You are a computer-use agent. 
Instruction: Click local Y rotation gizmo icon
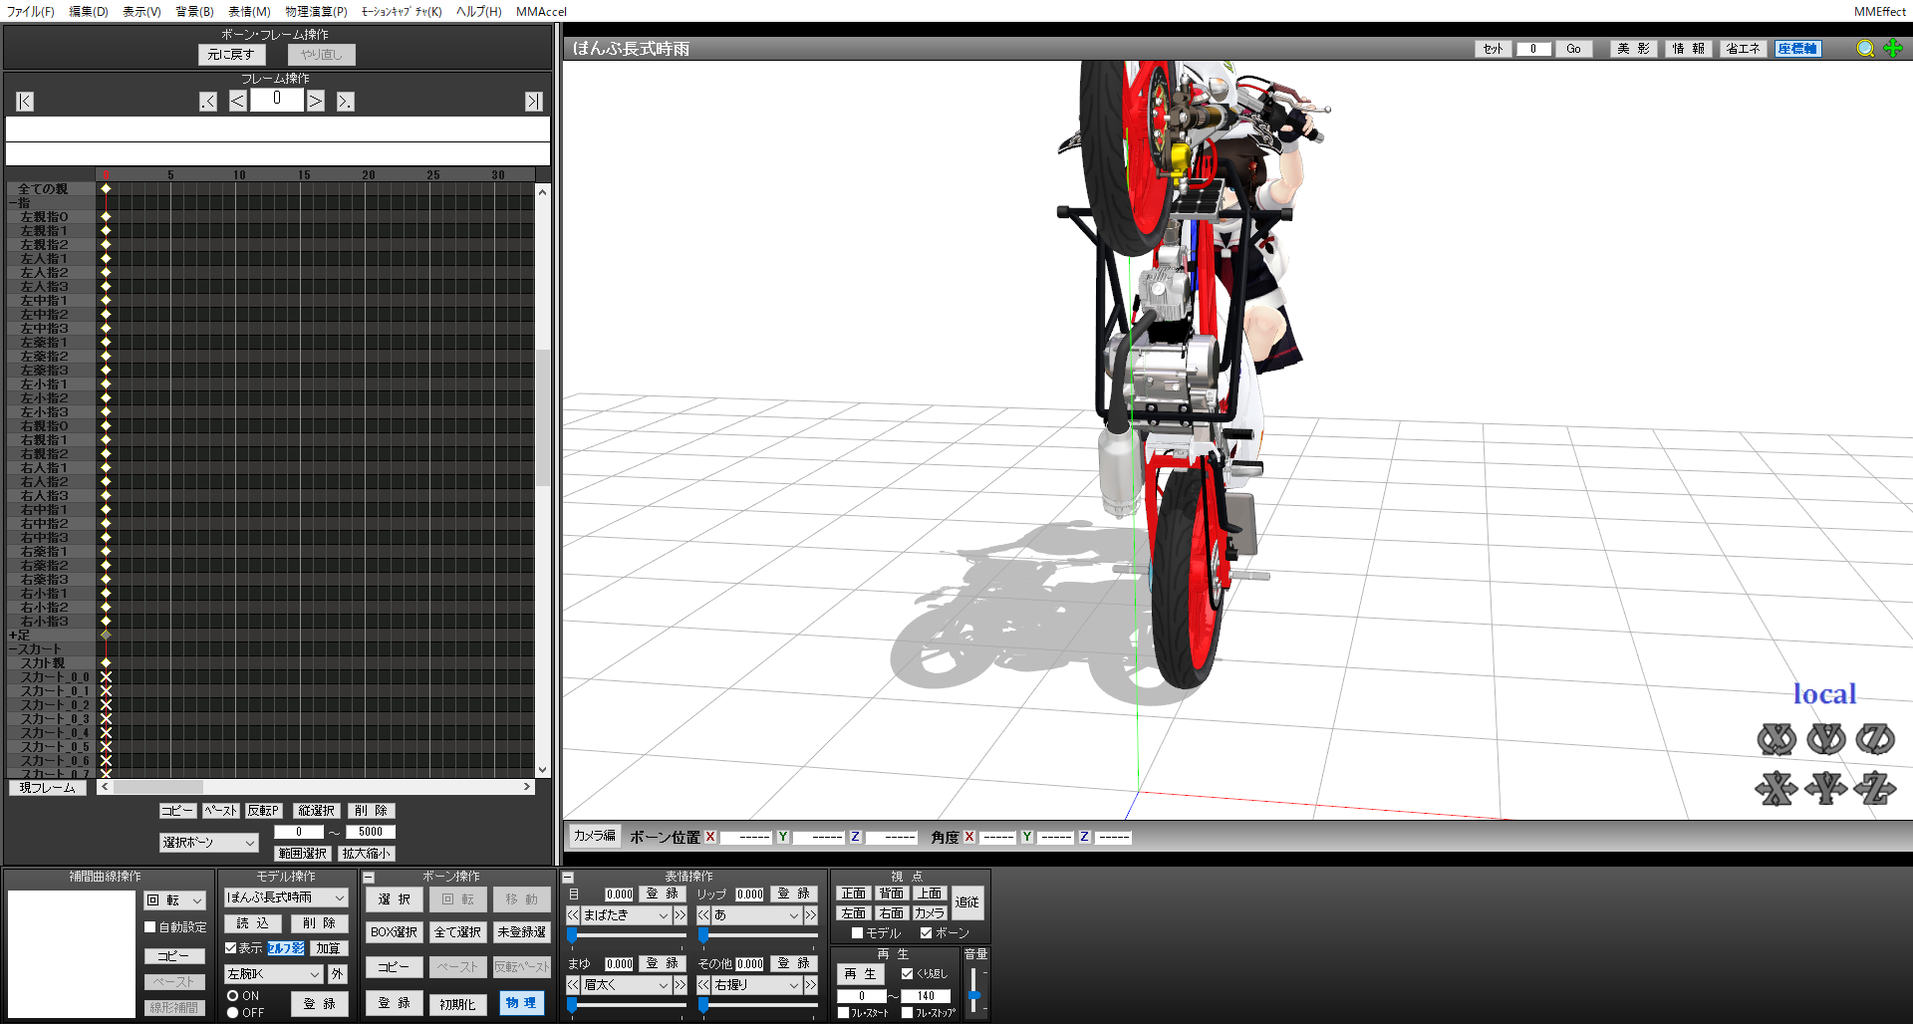[1826, 739]
